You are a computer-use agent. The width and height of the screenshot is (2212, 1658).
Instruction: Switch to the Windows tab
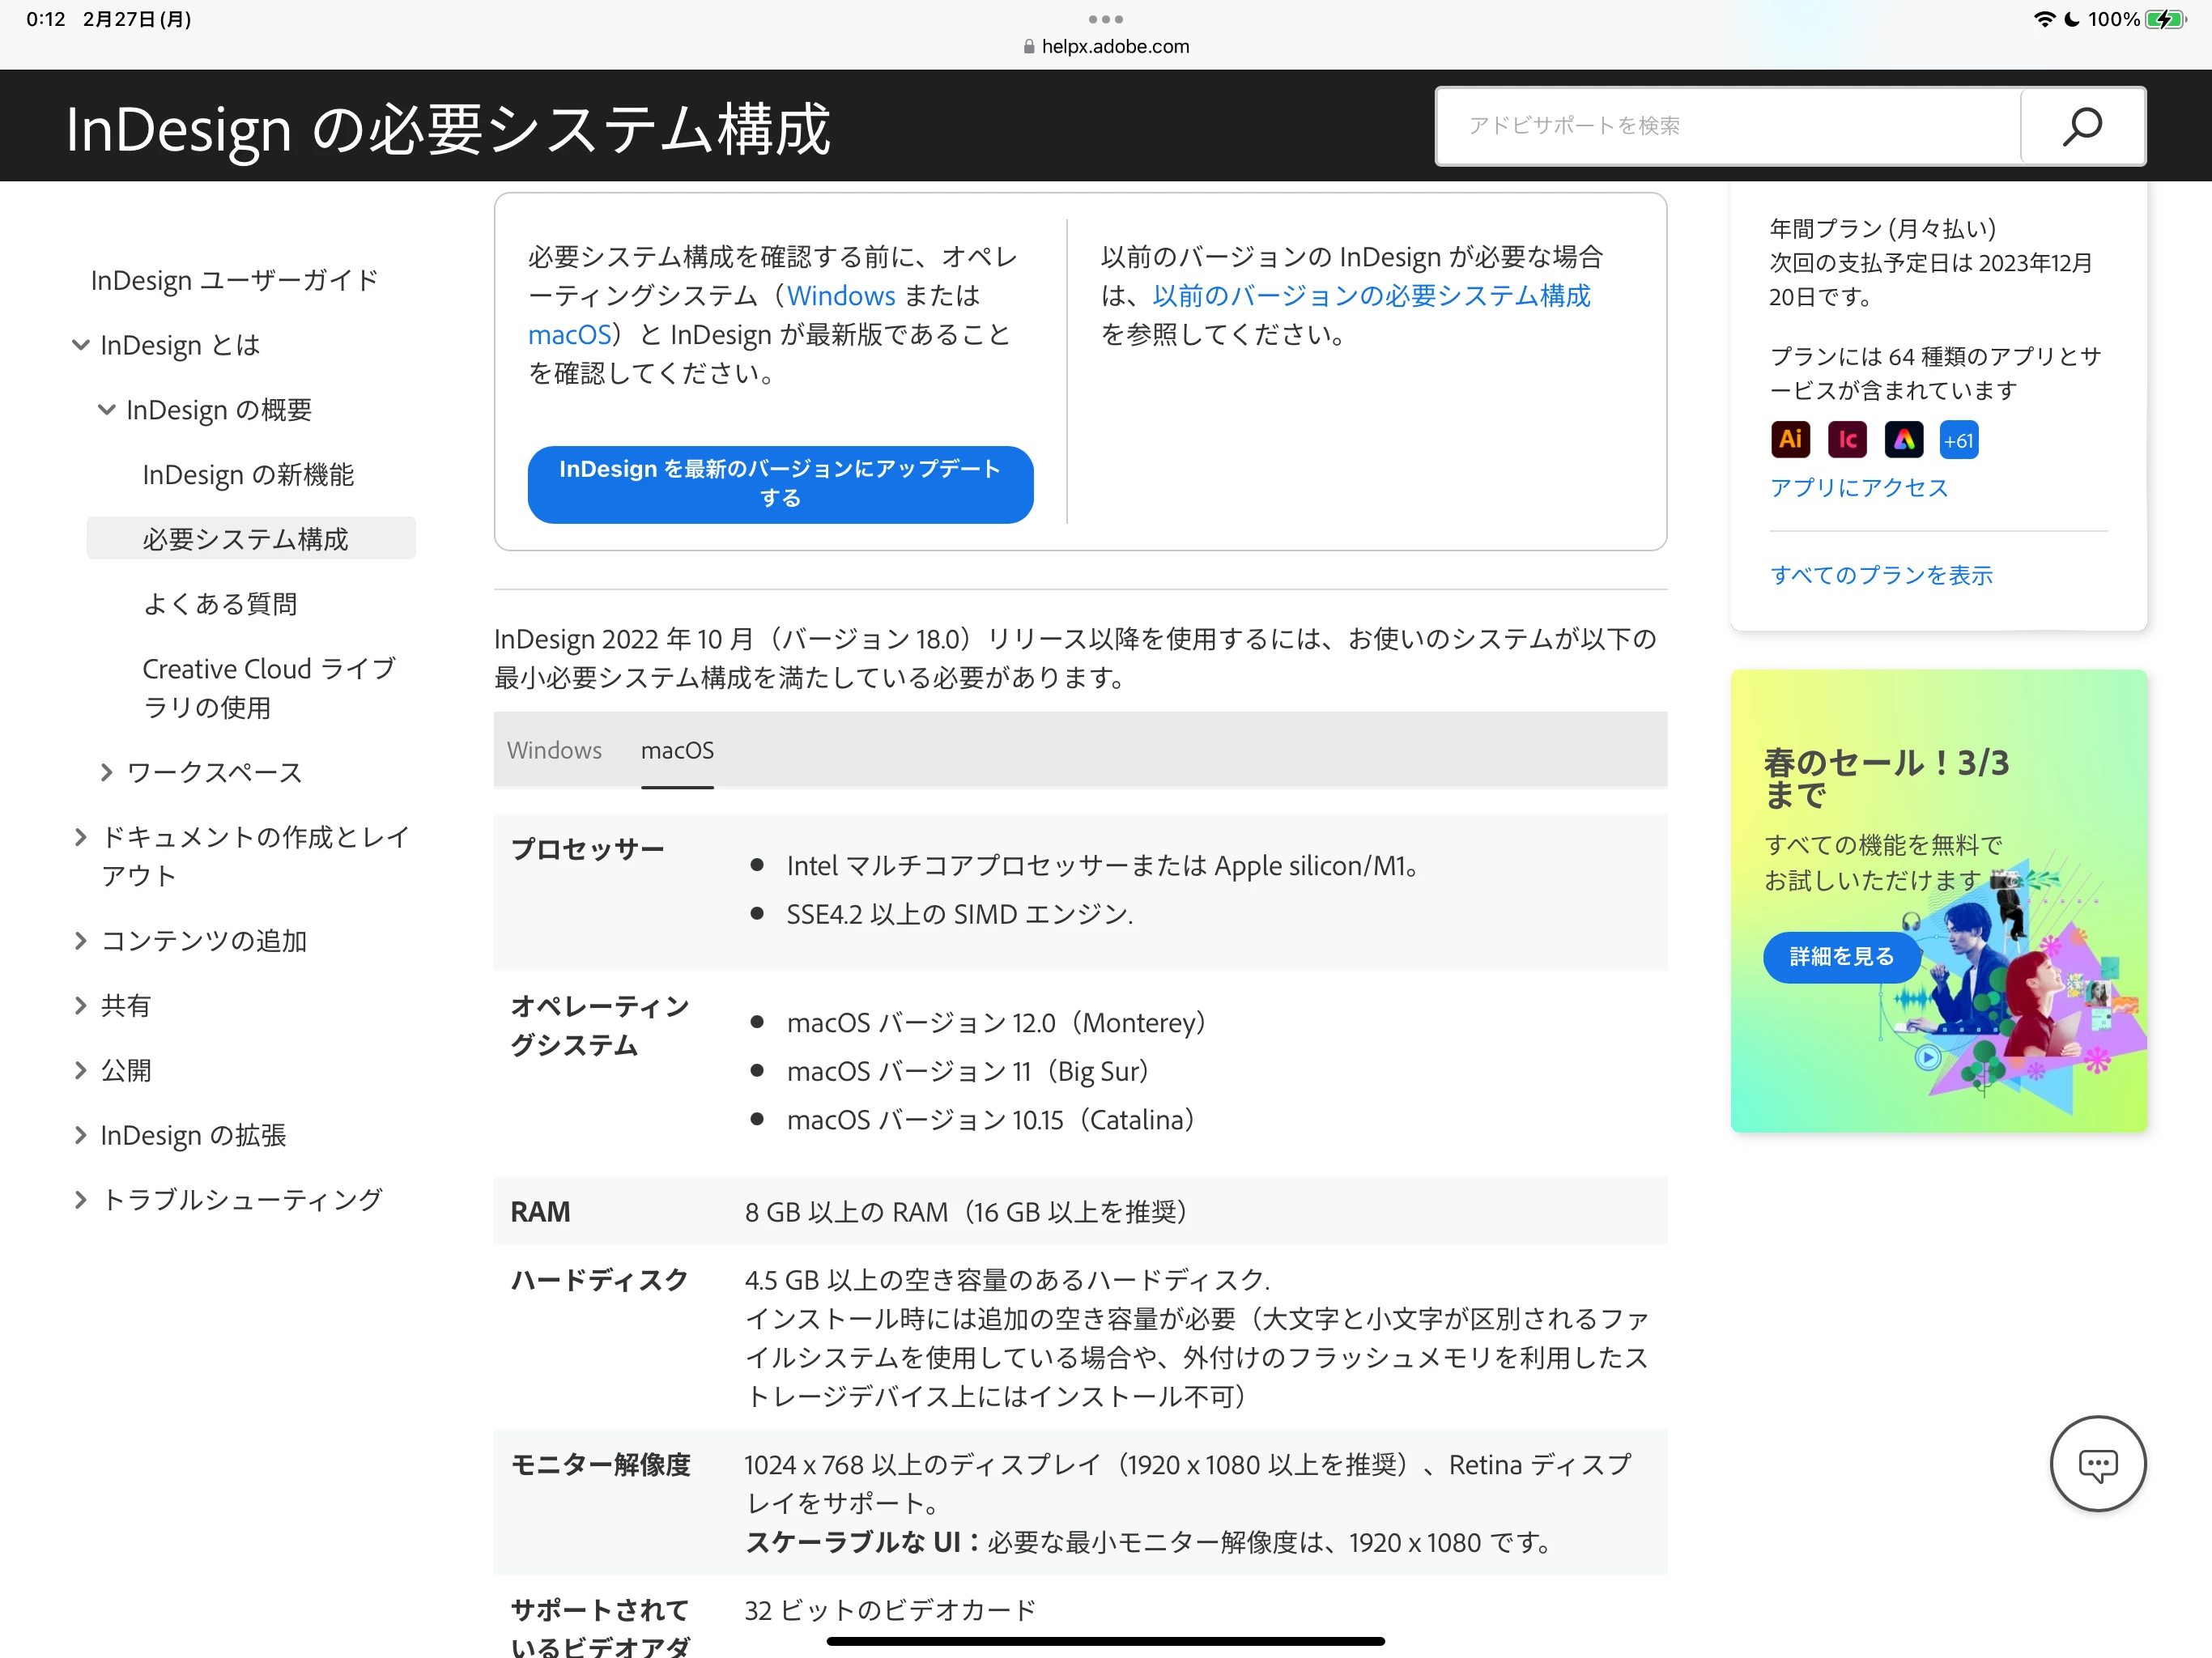point(554,750)
